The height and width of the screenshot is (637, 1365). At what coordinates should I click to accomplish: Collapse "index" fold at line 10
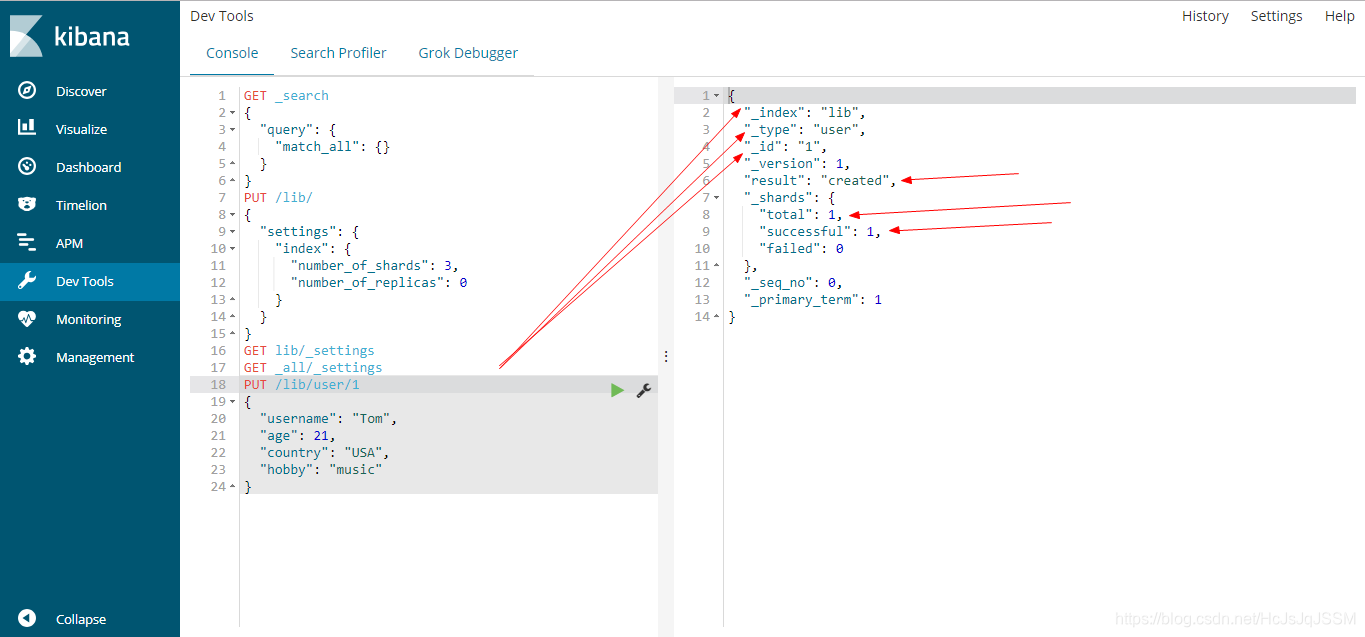pos(233,249)
